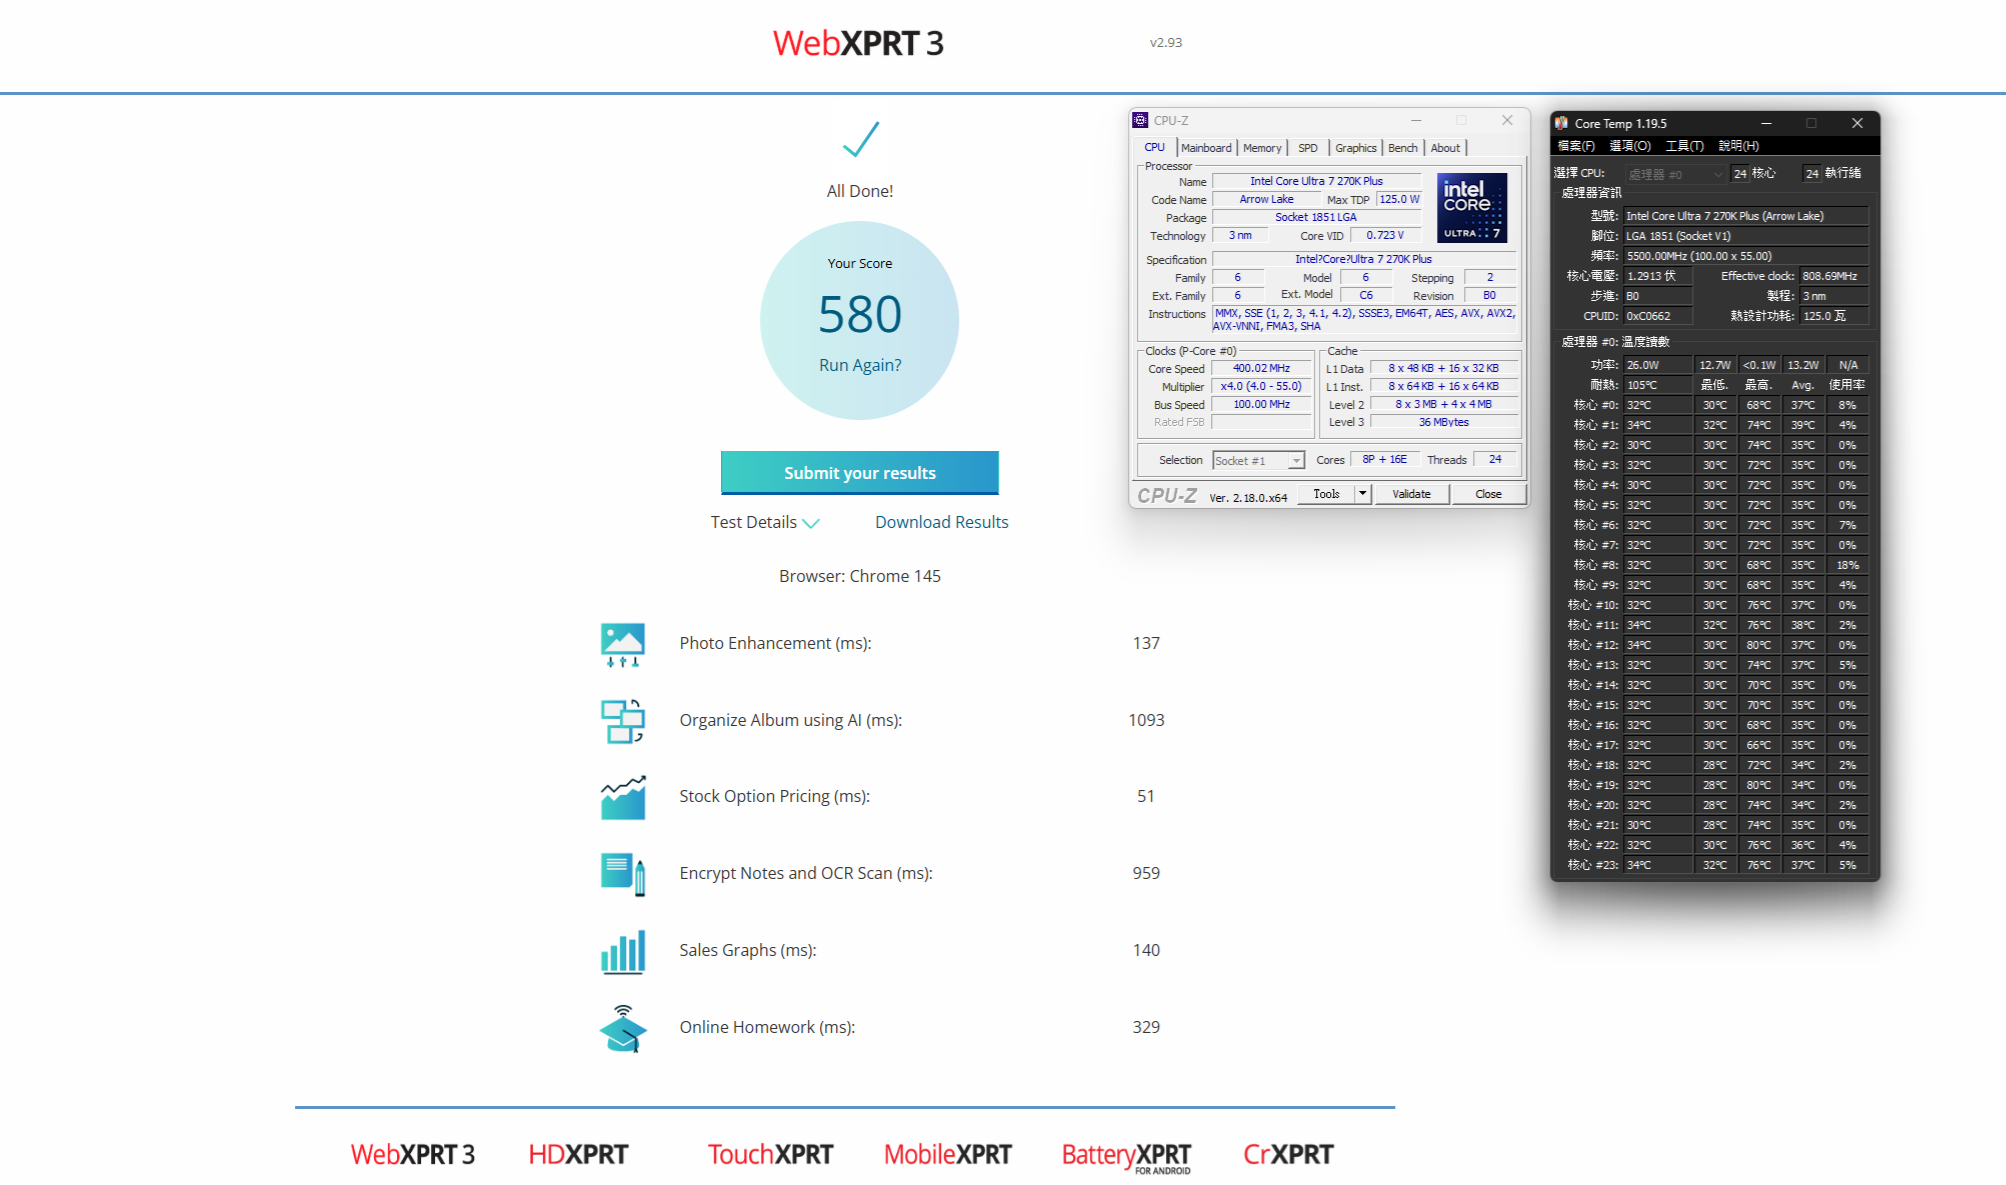Click Run Again? in the score circle
Screen dimensions: 2006x1185
860,365
